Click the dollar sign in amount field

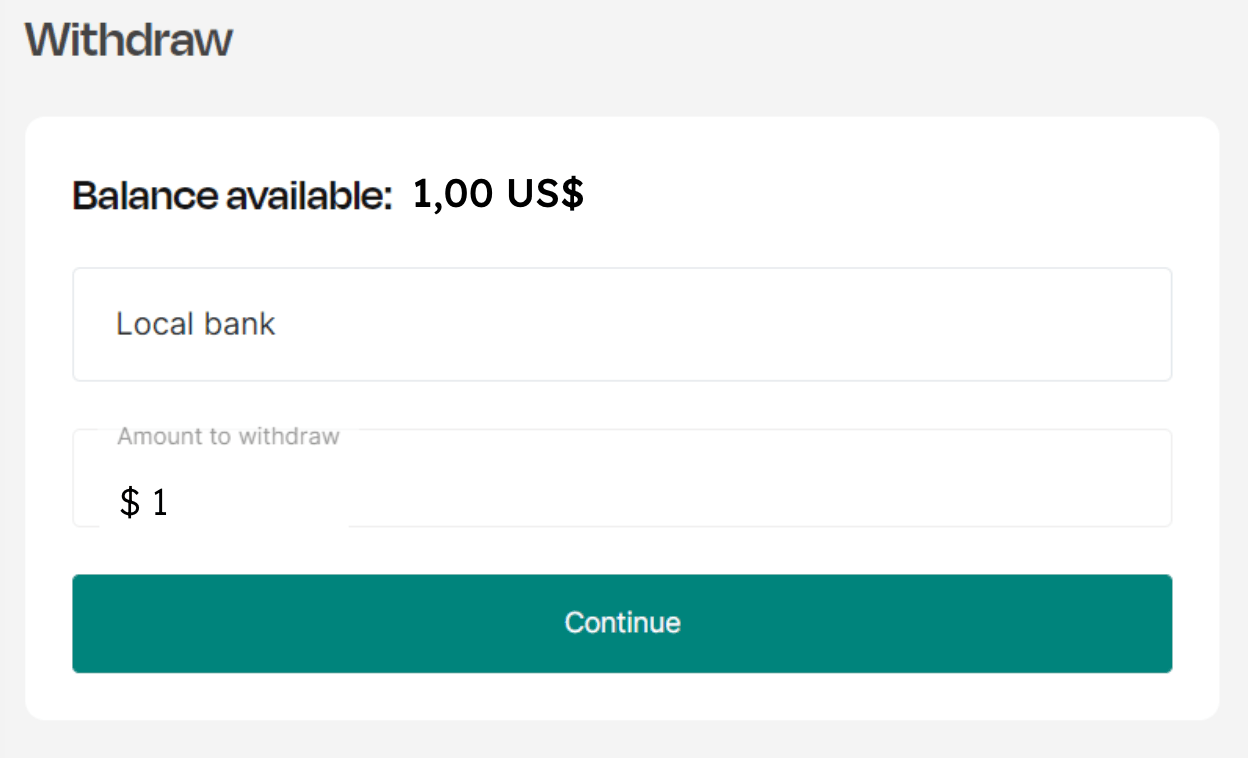[128, 502]
